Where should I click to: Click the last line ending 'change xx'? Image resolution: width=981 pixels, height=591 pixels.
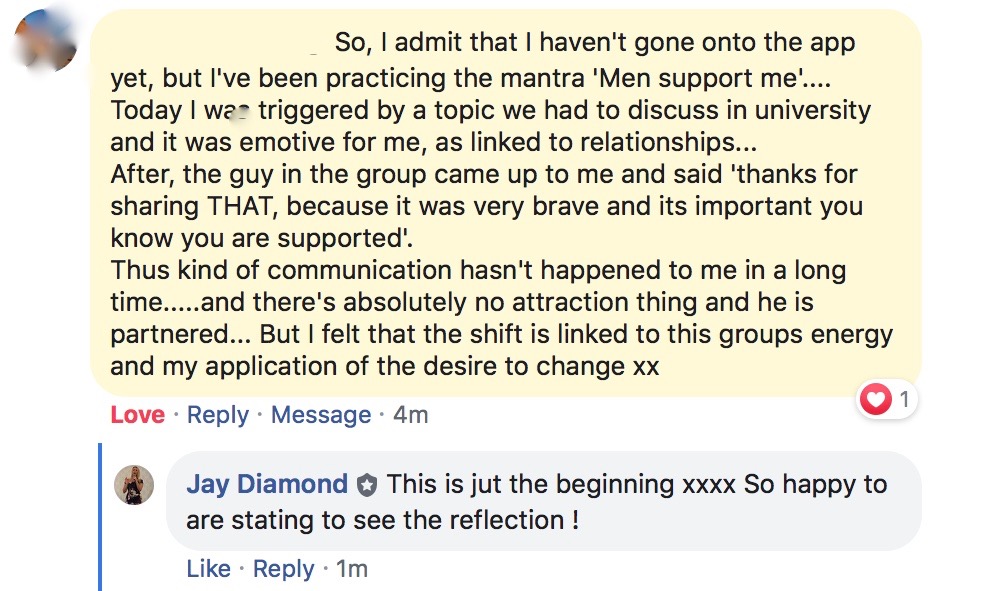[x=385, y=366]
